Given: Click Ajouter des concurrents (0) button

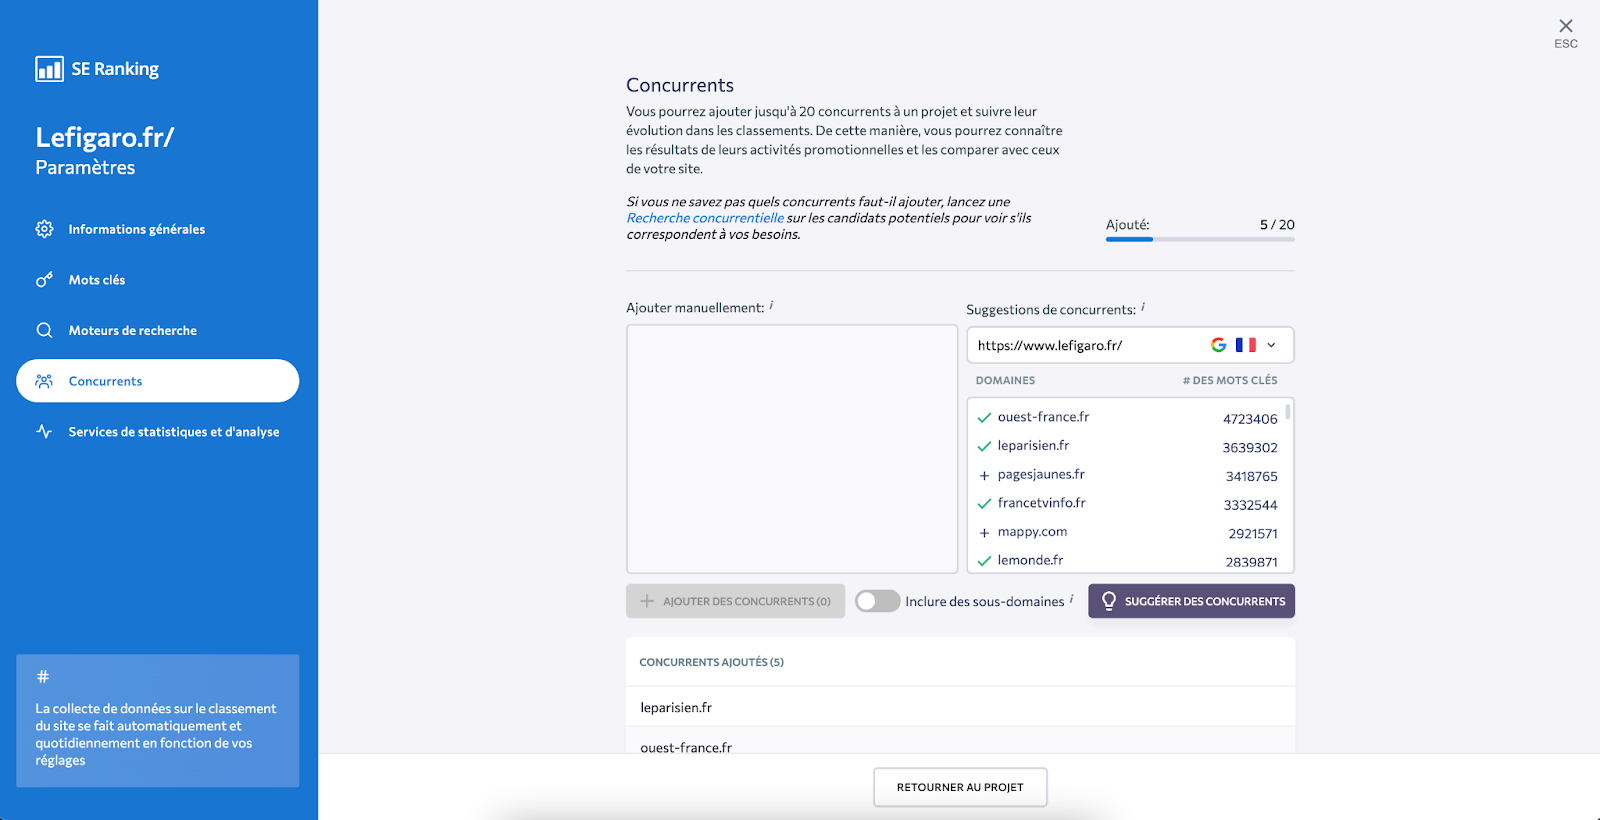Looking at the screenshot, I should pos(735,601).
